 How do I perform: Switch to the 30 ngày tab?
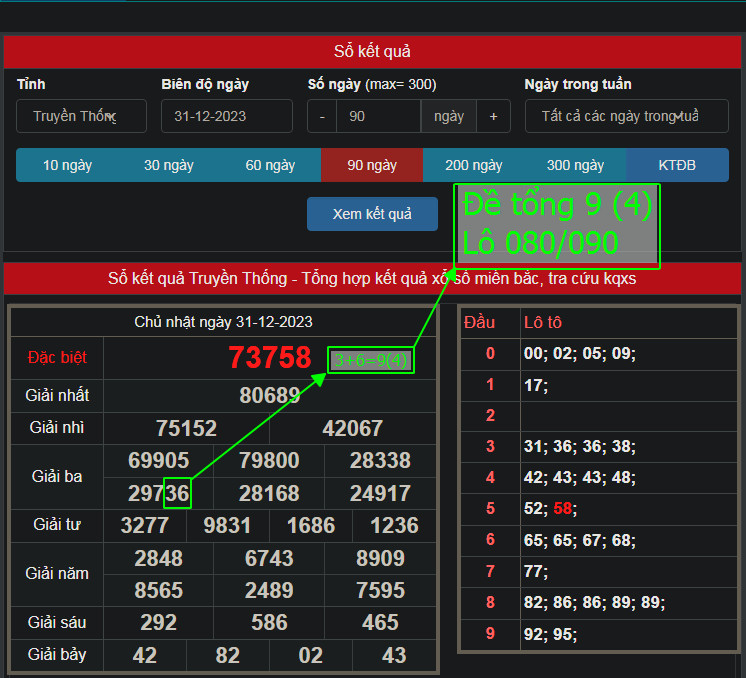(x=168, y=165)
